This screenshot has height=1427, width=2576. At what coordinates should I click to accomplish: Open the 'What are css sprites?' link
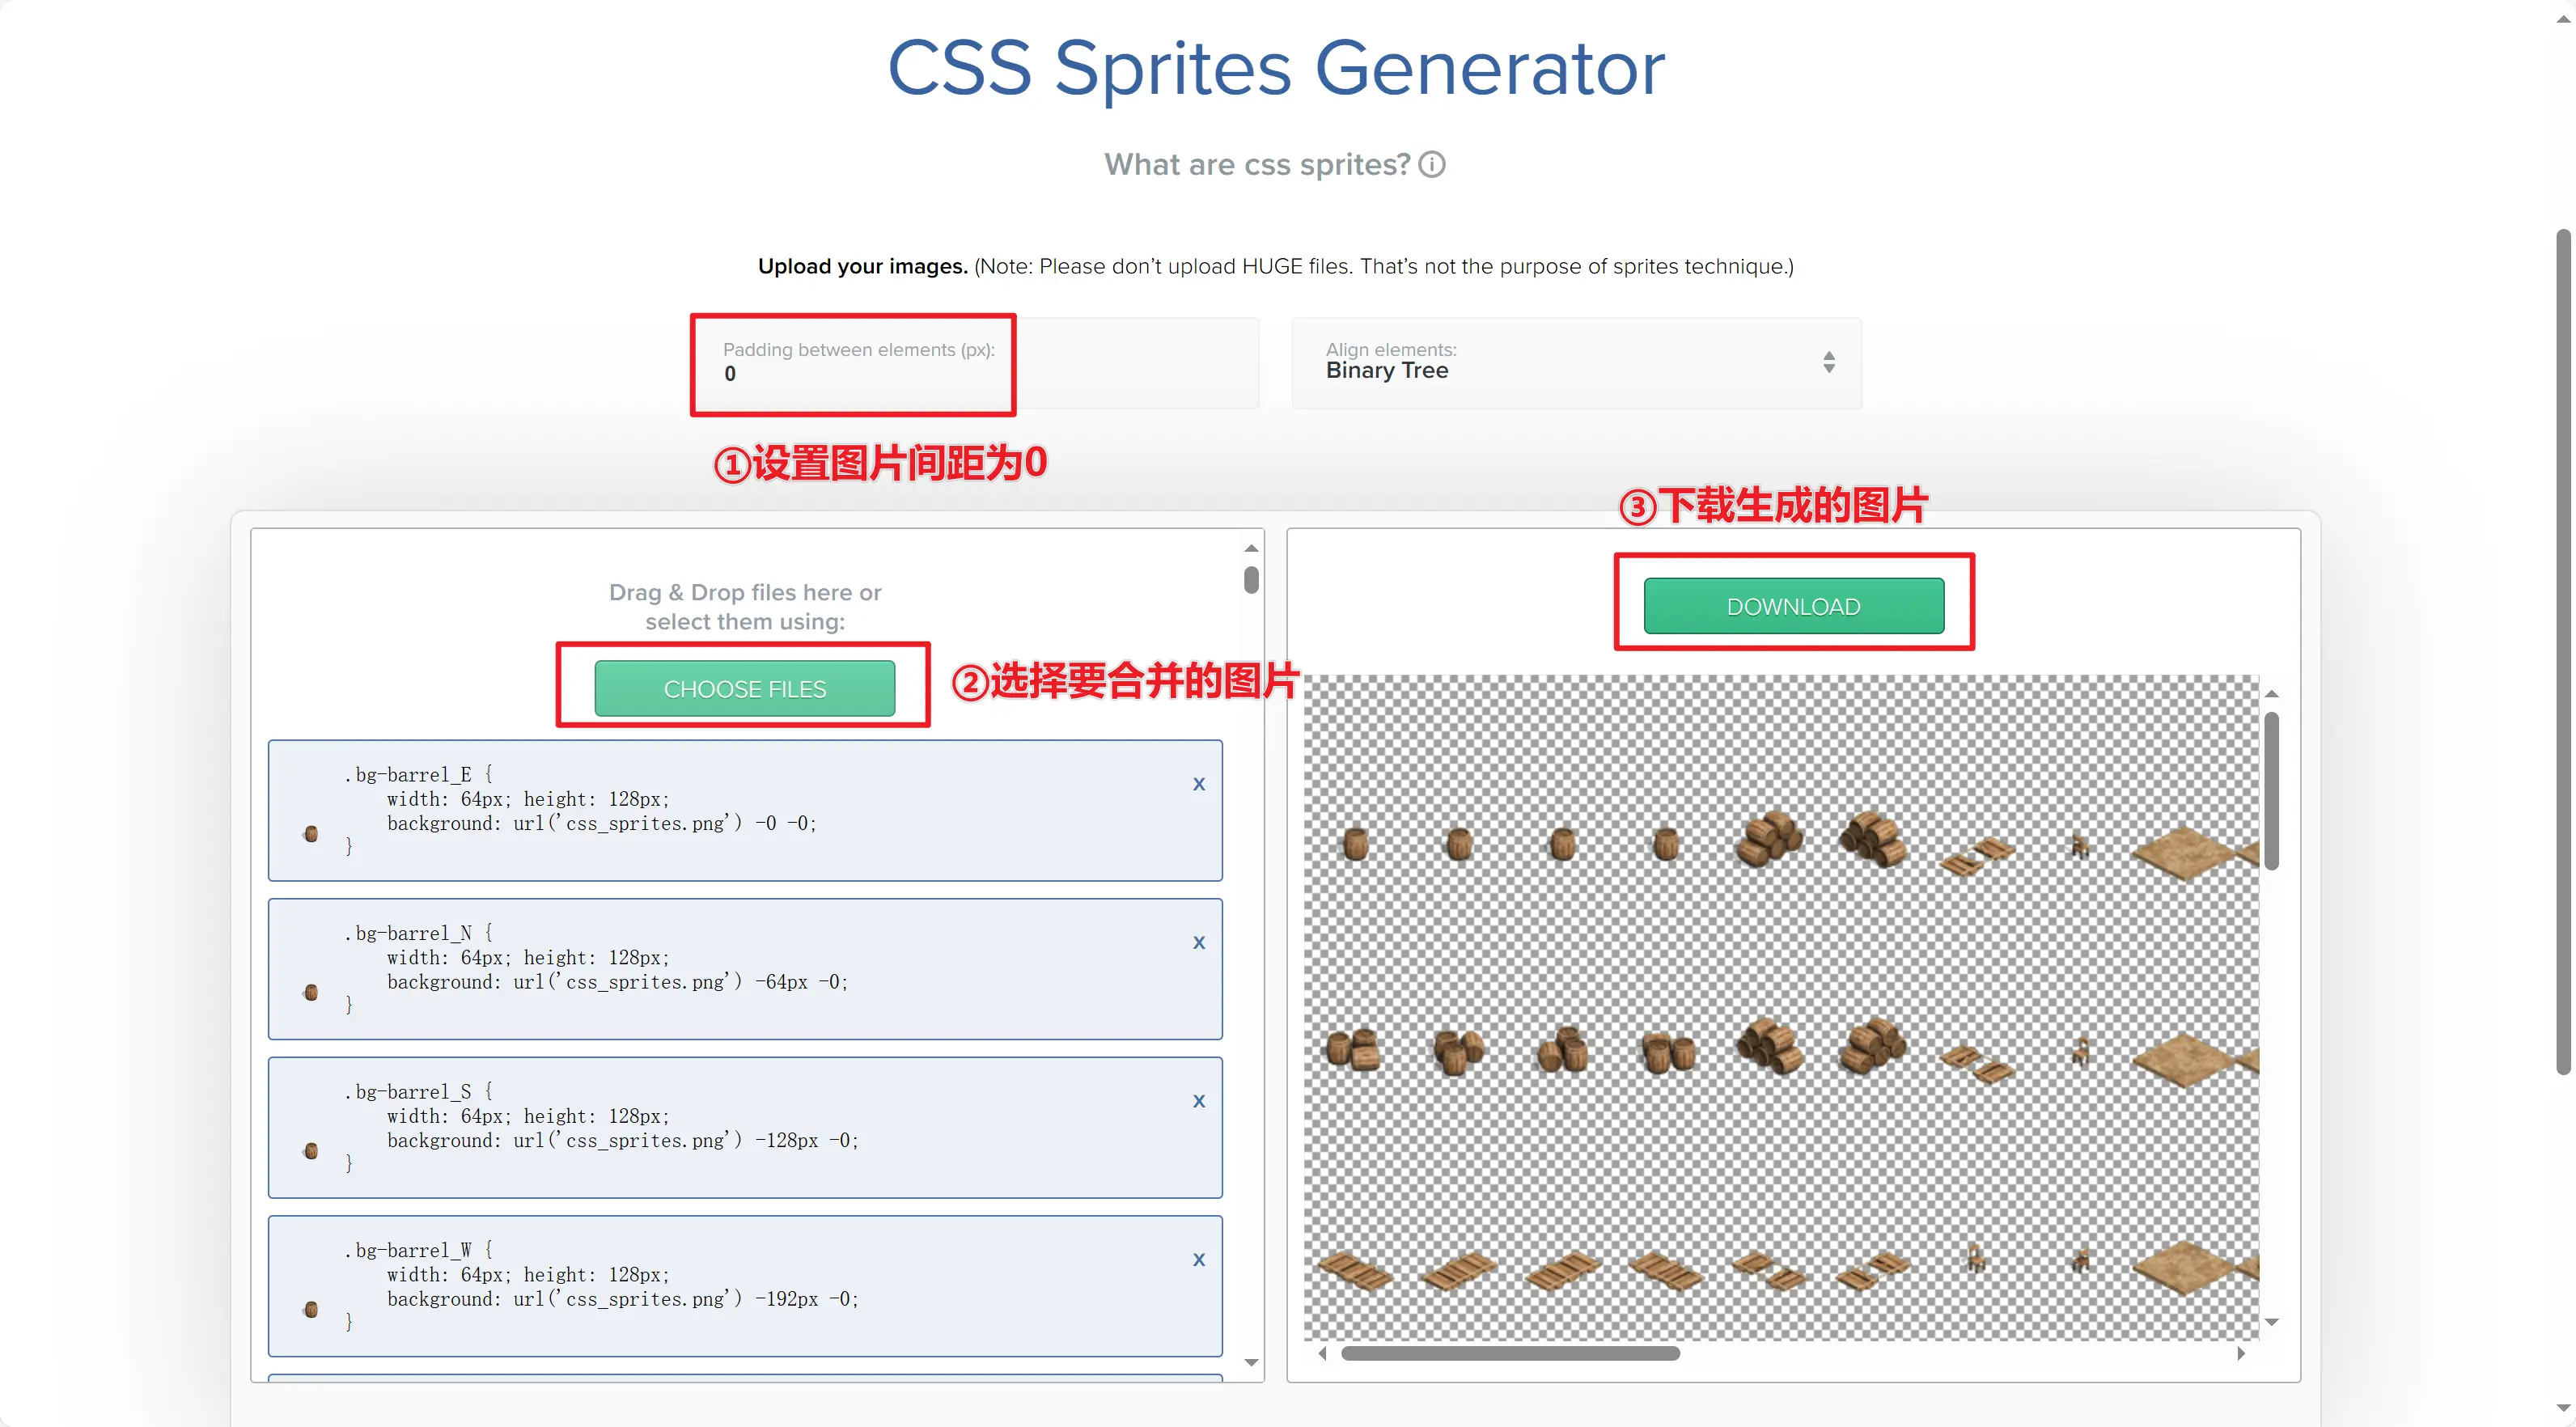pyautogui.click(x=1256, y=164)
